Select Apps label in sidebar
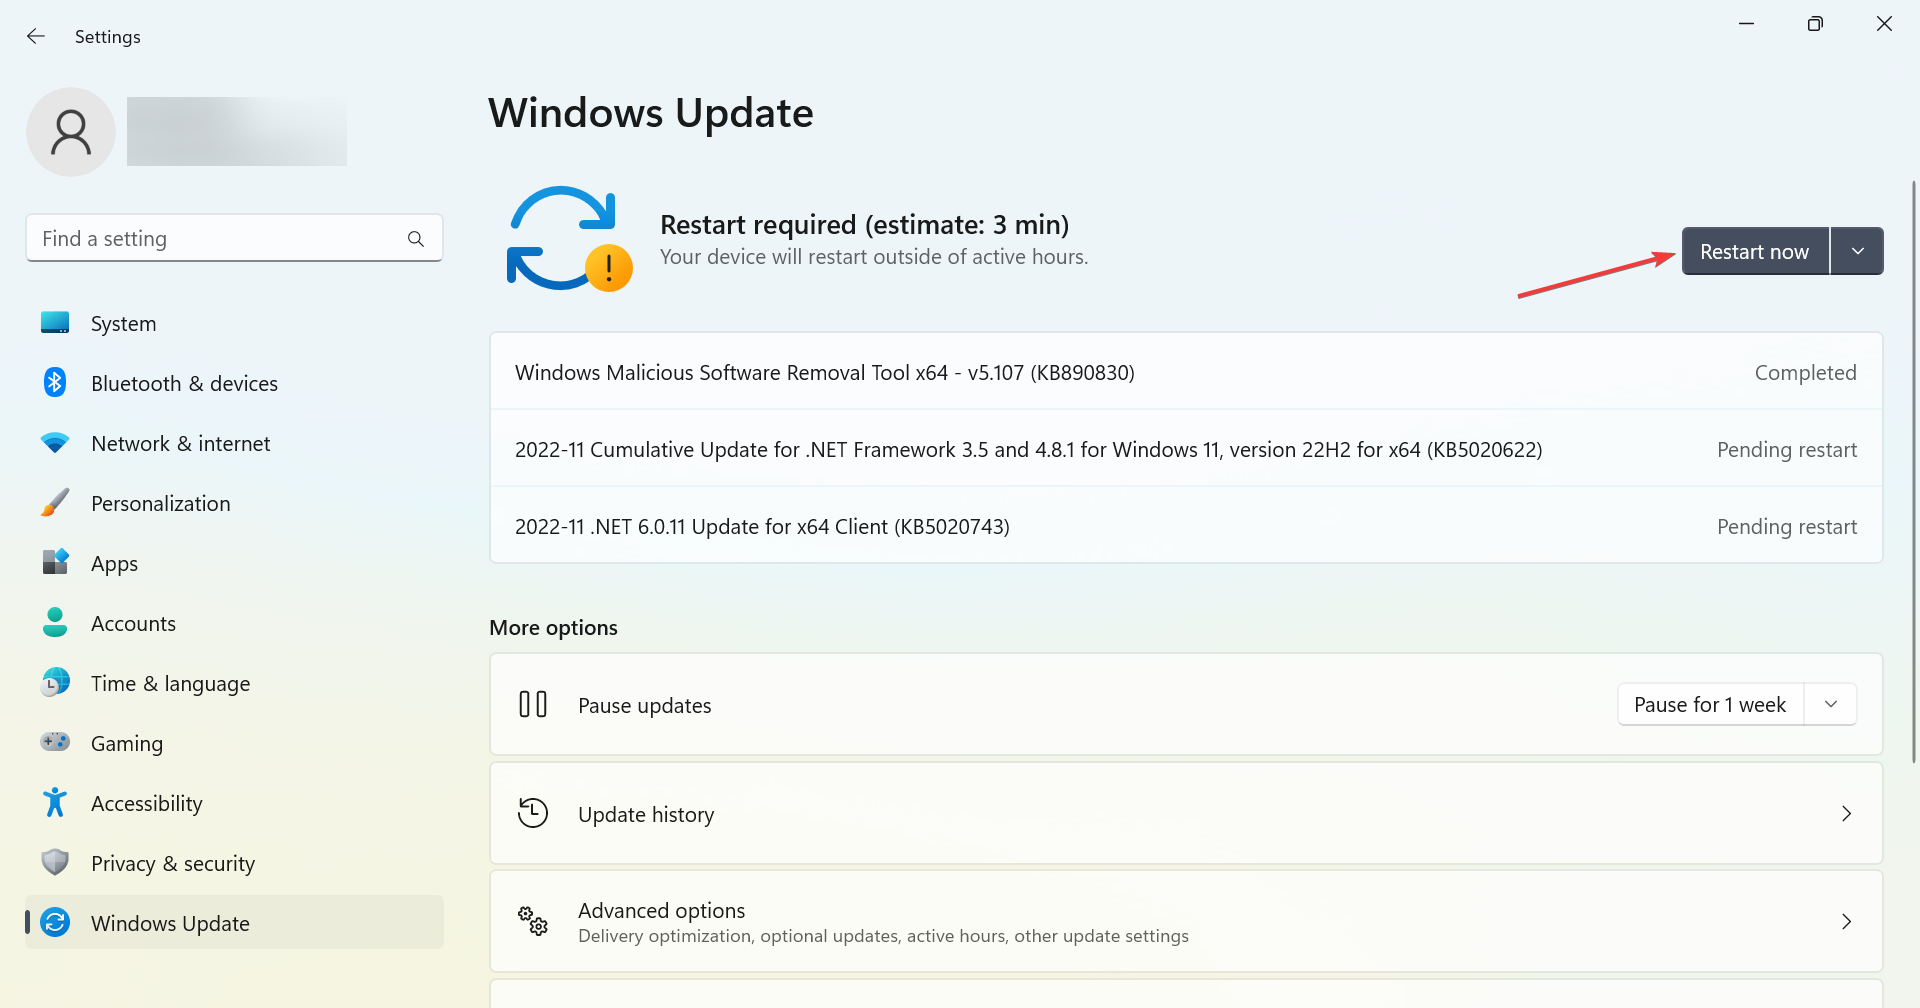The width and height of the screenshot is (1920, 1008). click(x=114, y=564)
